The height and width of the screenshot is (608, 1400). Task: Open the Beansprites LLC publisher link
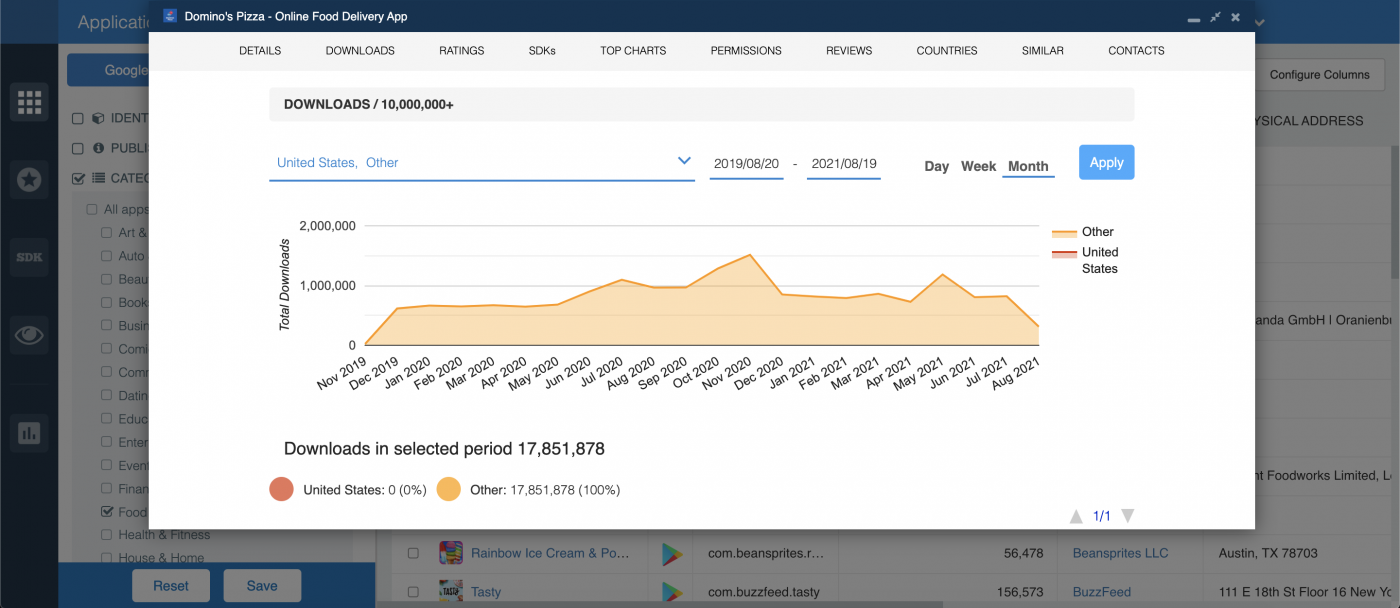1121,553
